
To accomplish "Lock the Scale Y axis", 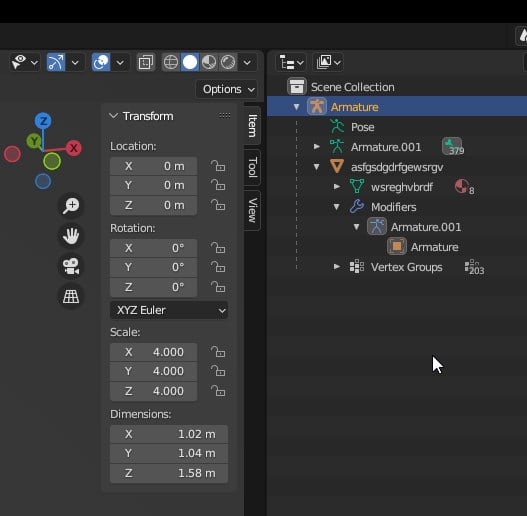I will [x=218, y=371].
